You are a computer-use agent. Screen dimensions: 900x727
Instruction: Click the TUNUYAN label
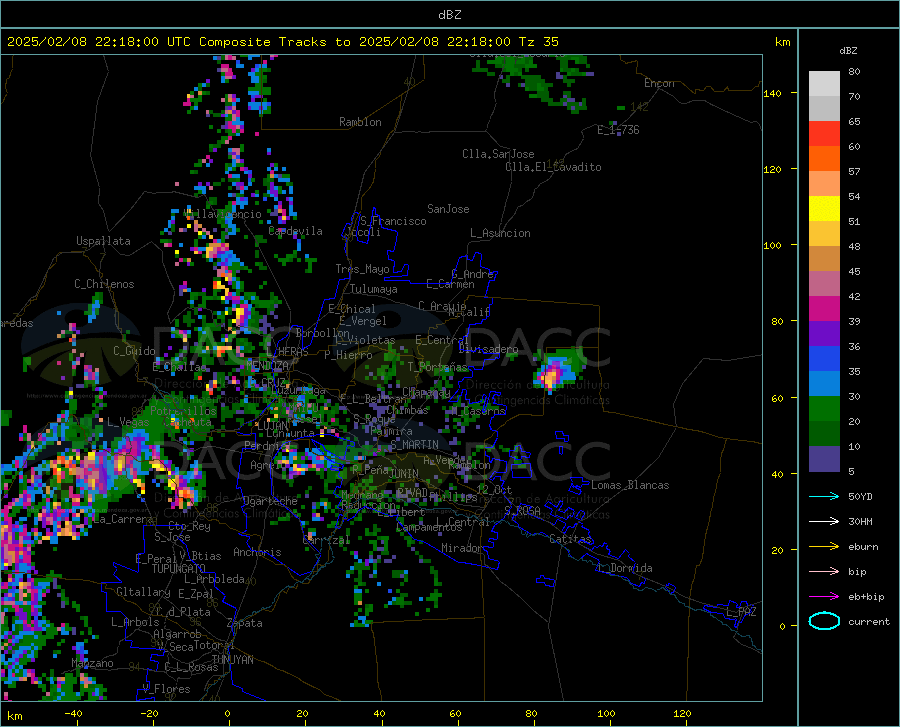(x=232, y=660)
